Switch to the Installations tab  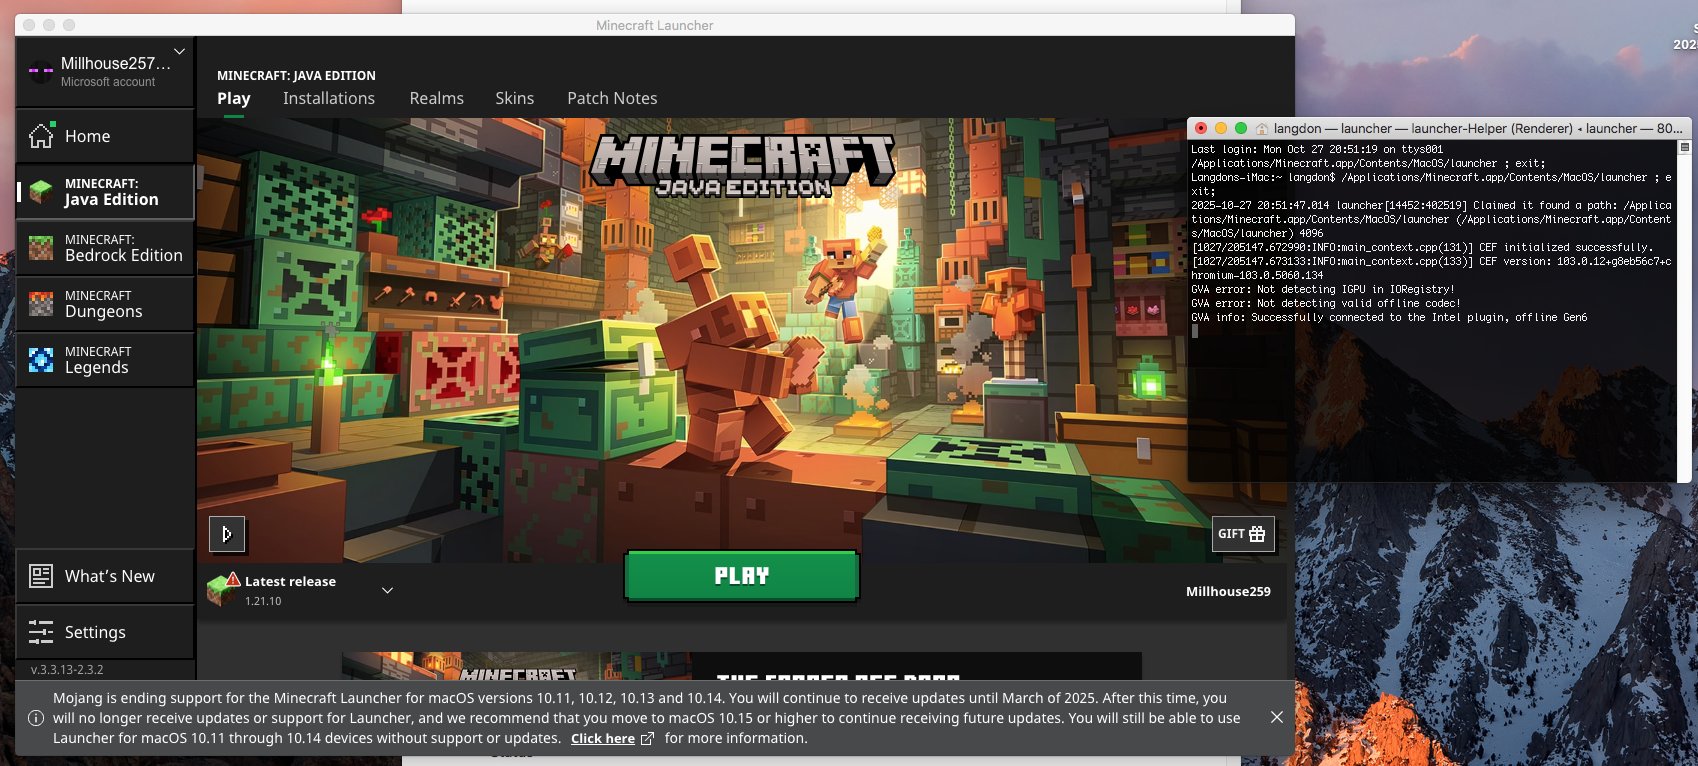coord(329,98)
